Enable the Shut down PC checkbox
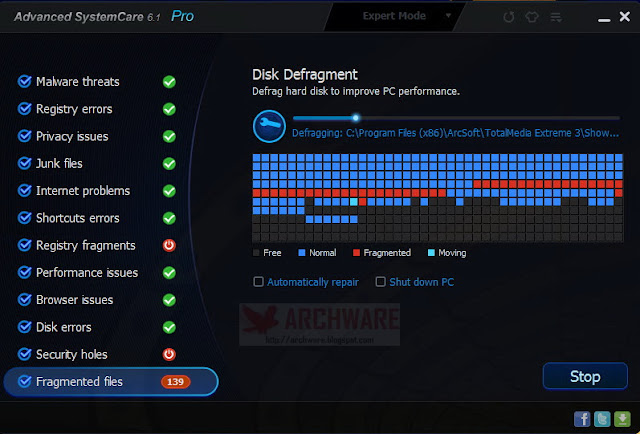 coord(380,282)
